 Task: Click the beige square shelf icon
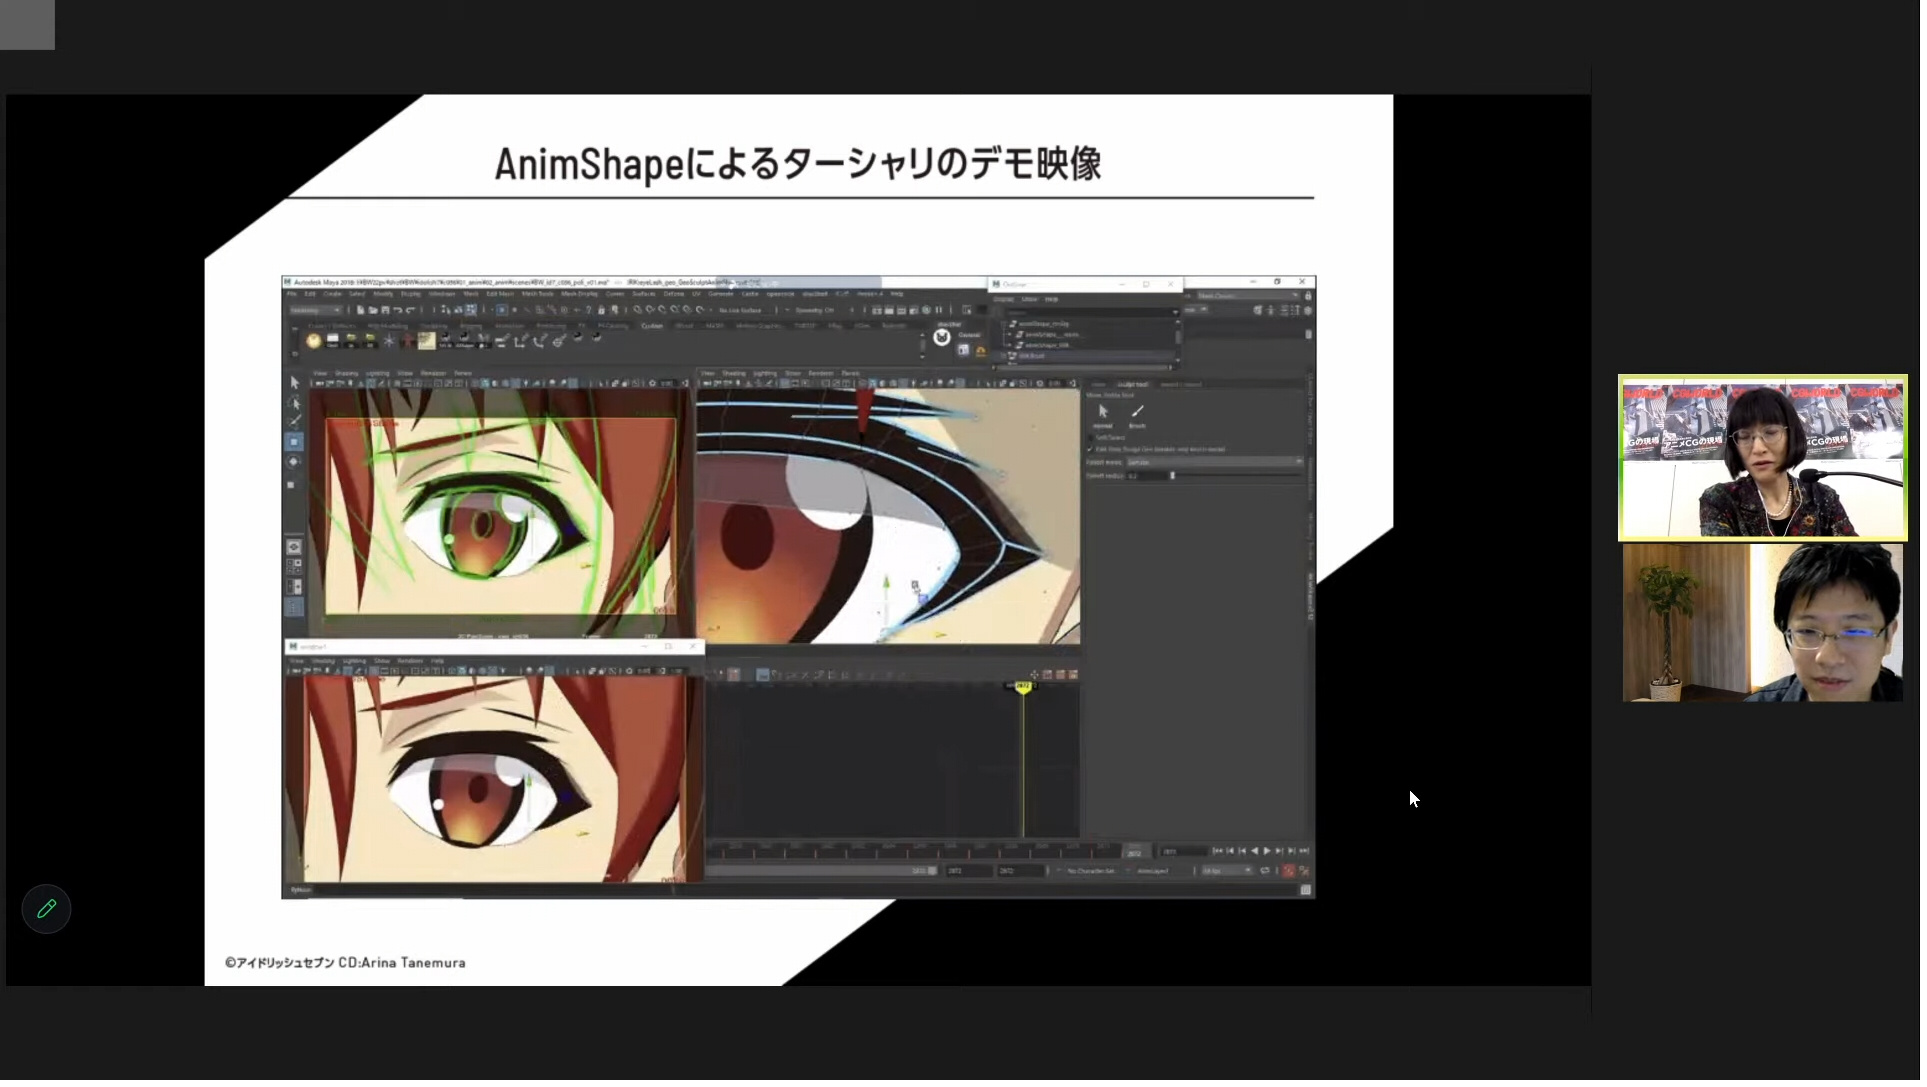pyautogui.click(x=427, y=341)
